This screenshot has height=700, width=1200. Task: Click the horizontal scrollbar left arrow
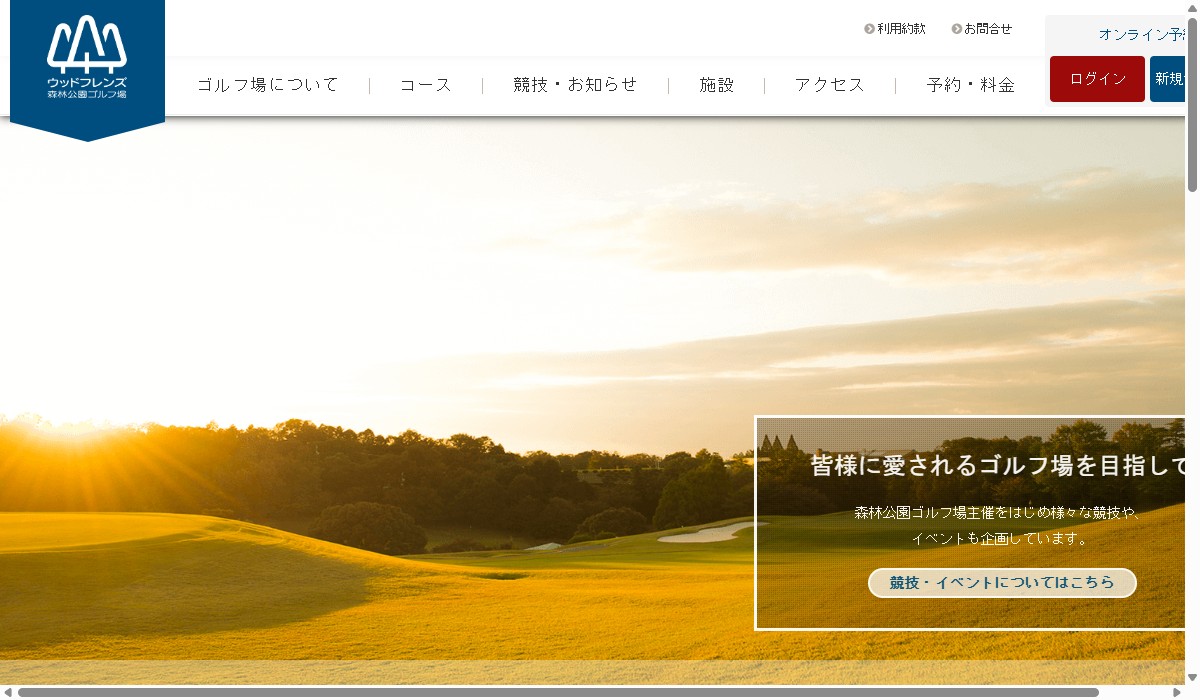[7, 692]
